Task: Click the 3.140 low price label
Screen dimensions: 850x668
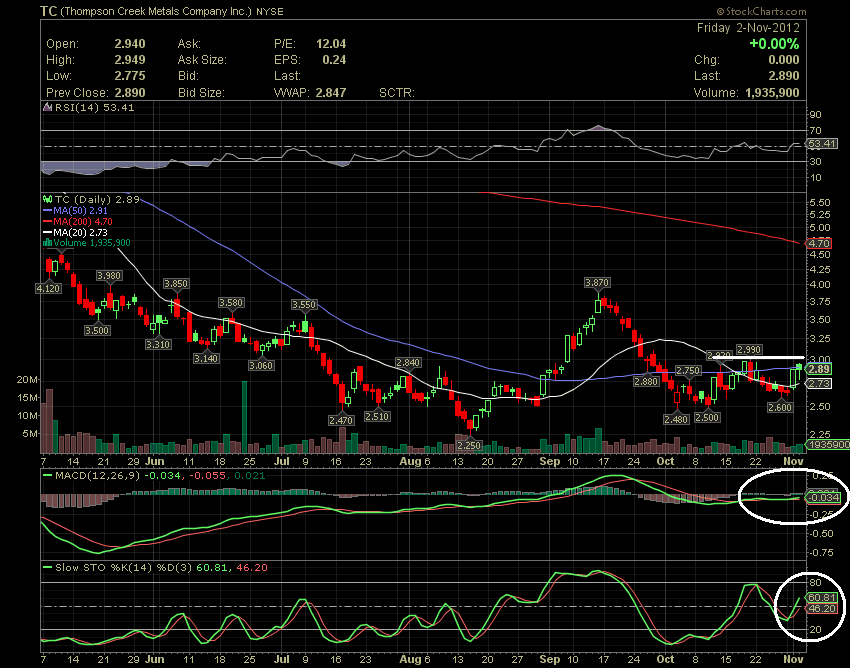Action: coord(207,358)
